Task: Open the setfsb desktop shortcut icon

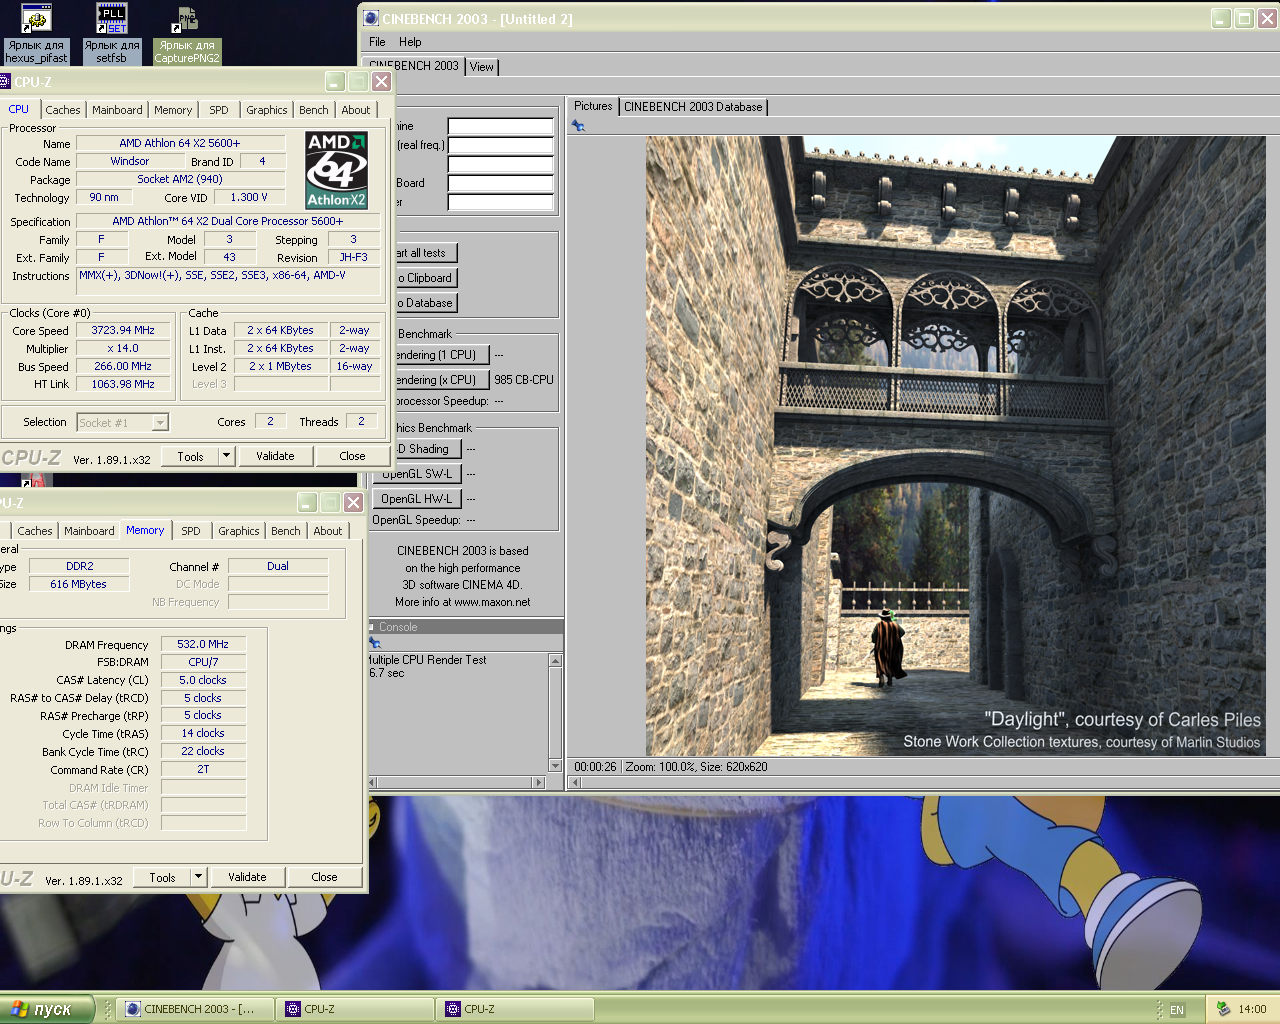Action: point(111,33)
